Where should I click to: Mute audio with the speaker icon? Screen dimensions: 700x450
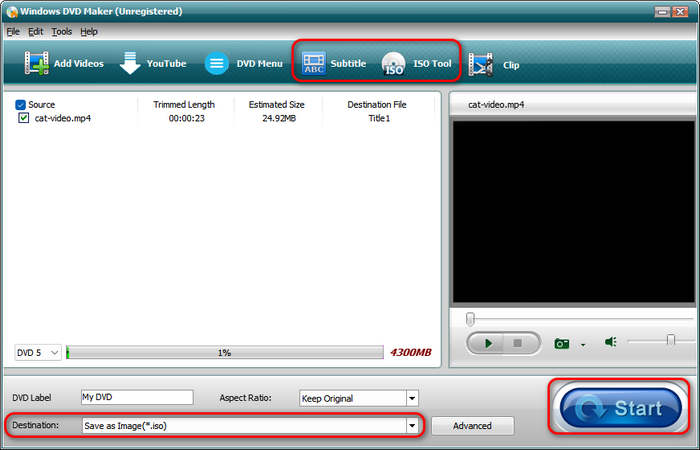(x=610, y=342)
